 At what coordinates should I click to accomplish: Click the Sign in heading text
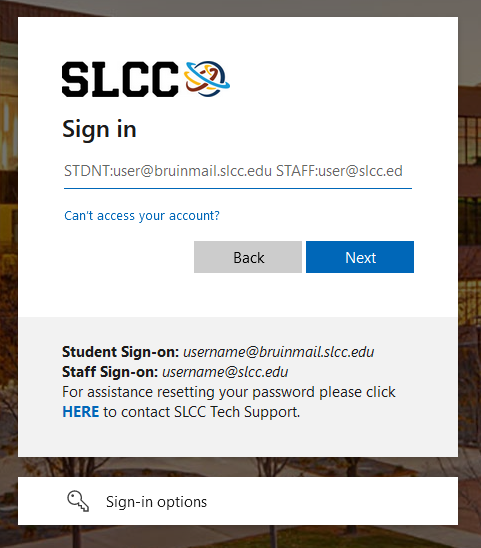tap(99, 130)
